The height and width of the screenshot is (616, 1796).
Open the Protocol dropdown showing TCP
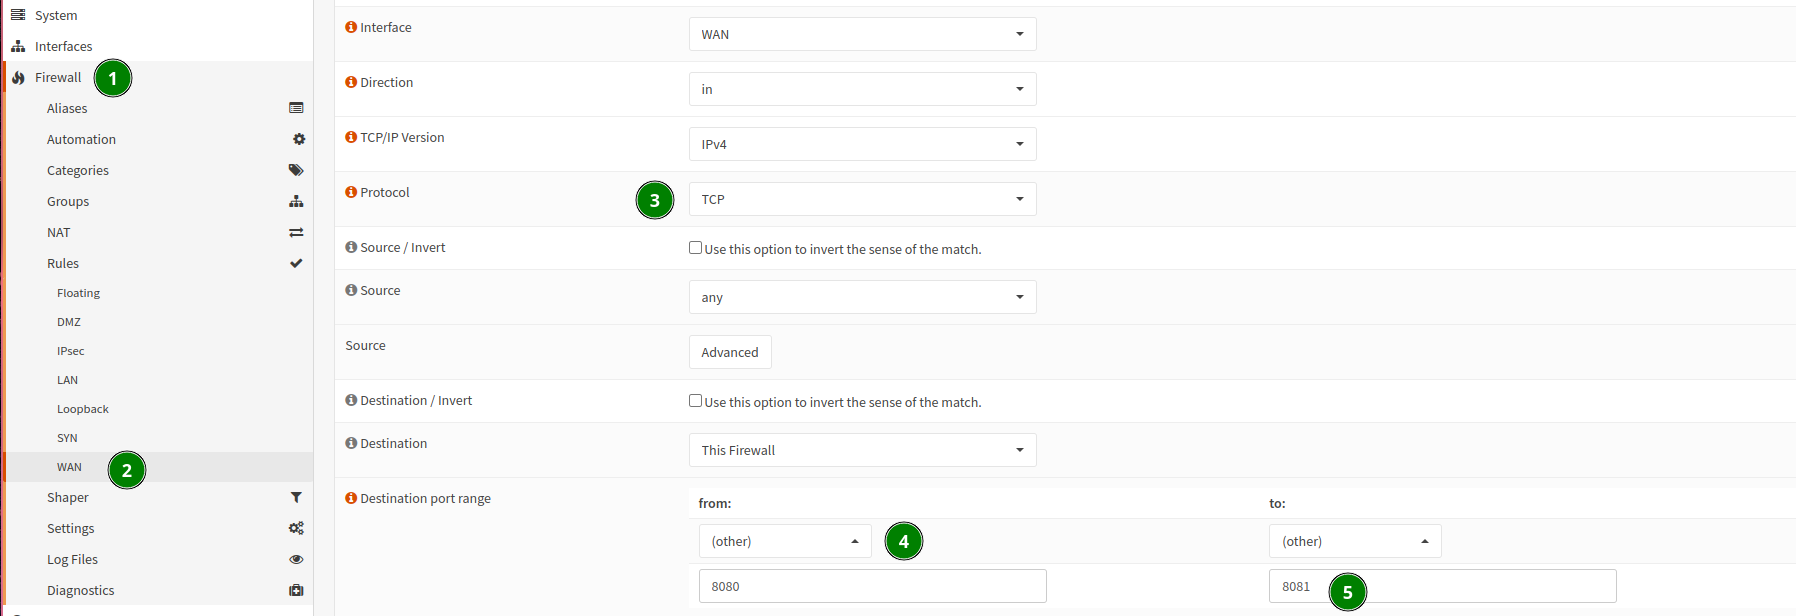[862, 199]
